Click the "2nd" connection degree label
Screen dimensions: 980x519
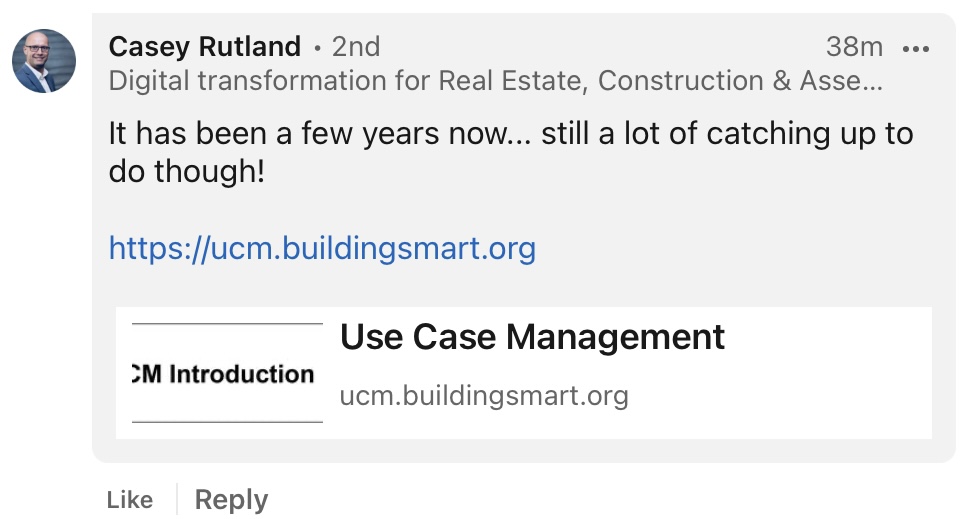(x=356, y=47)
